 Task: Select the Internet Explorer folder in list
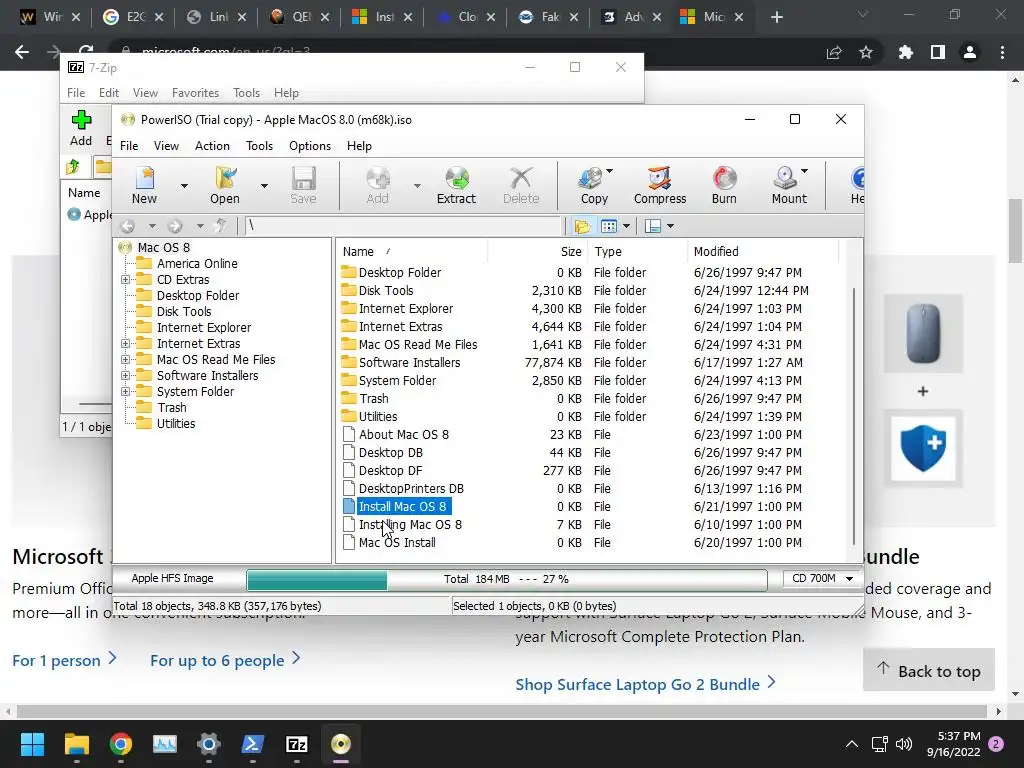pos(405,309)
